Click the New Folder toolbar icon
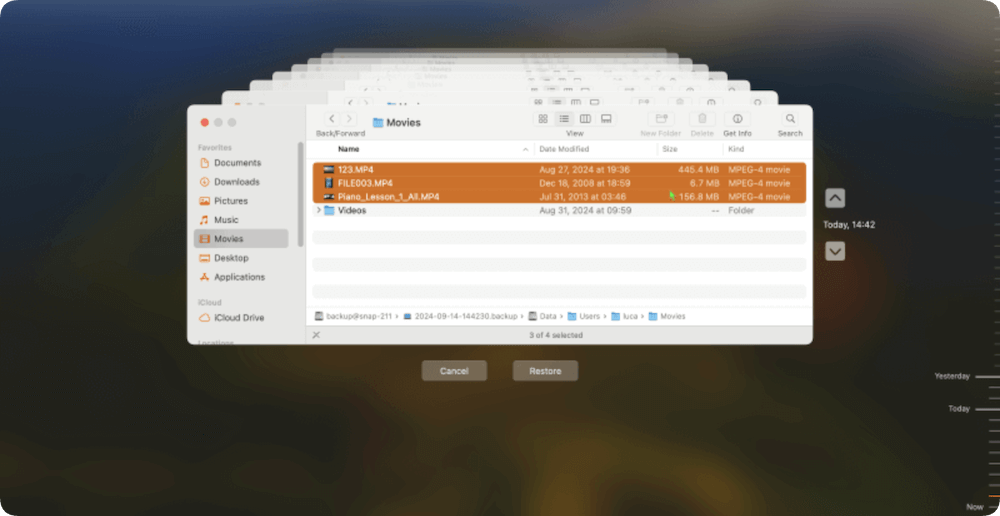1000x516 pixels. (x=661, y=119)
